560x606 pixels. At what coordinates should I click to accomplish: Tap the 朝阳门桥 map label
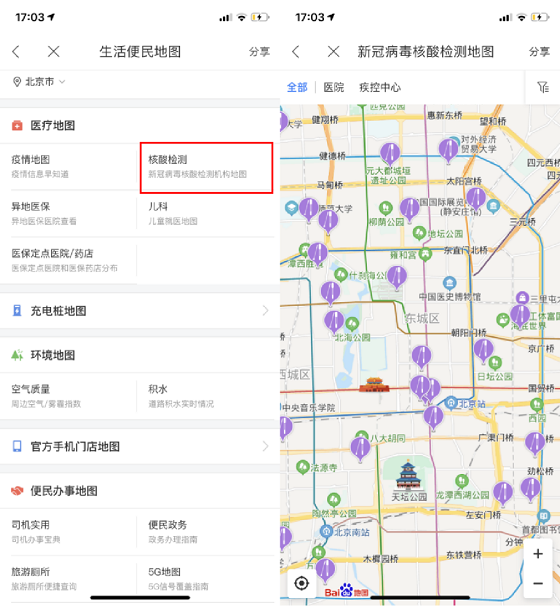[469, 332]
